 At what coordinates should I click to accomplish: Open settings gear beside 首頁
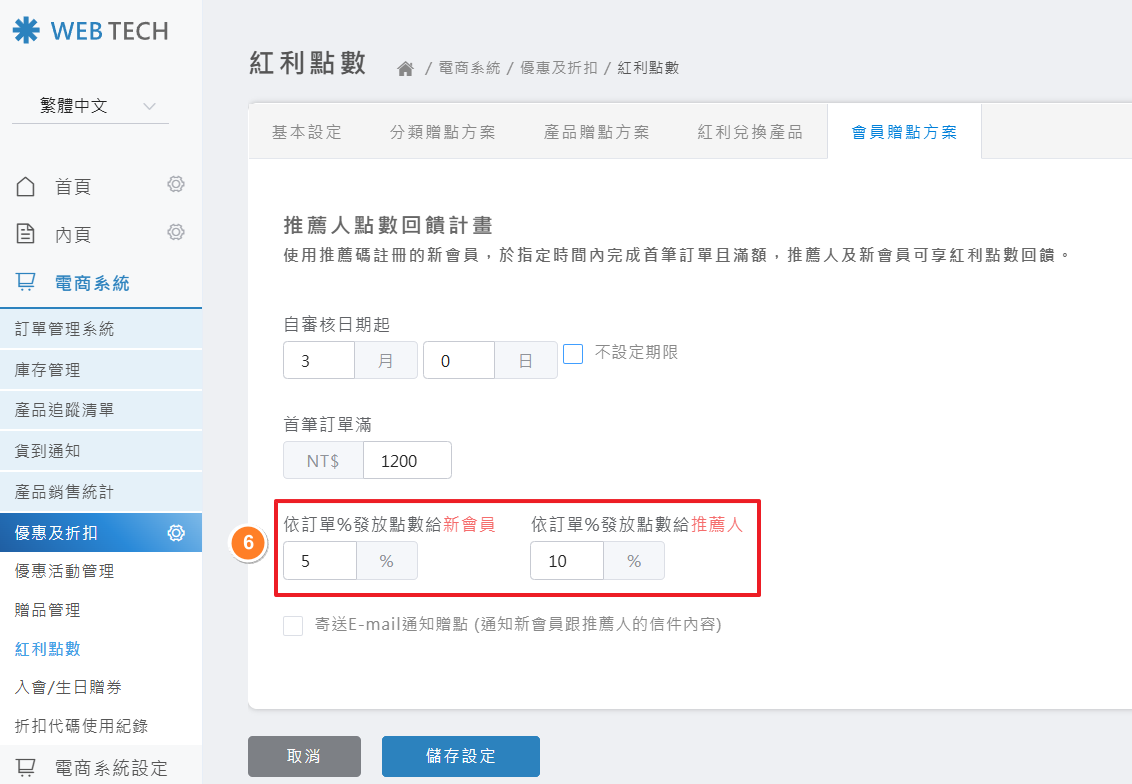click(x=176, y=184)
